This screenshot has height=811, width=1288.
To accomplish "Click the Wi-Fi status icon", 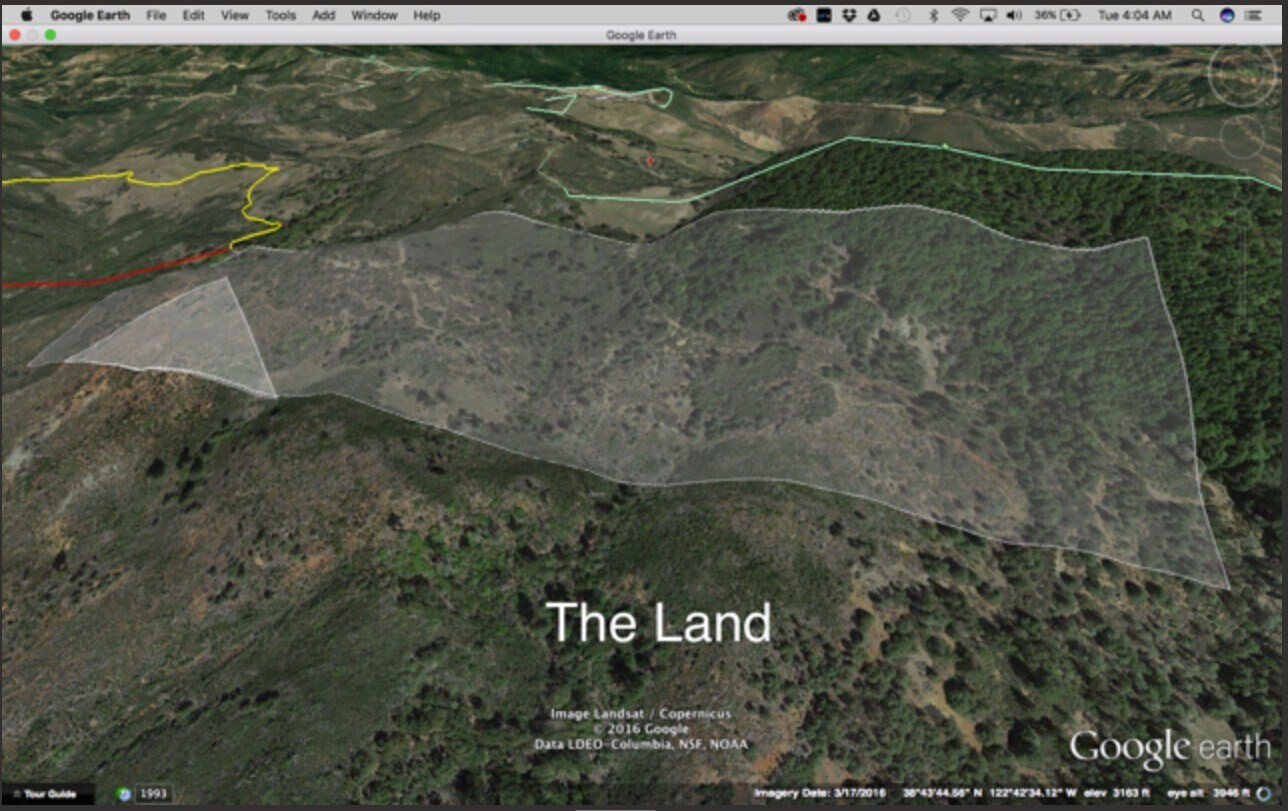I will pyautogui.click(x=960, y=15).
